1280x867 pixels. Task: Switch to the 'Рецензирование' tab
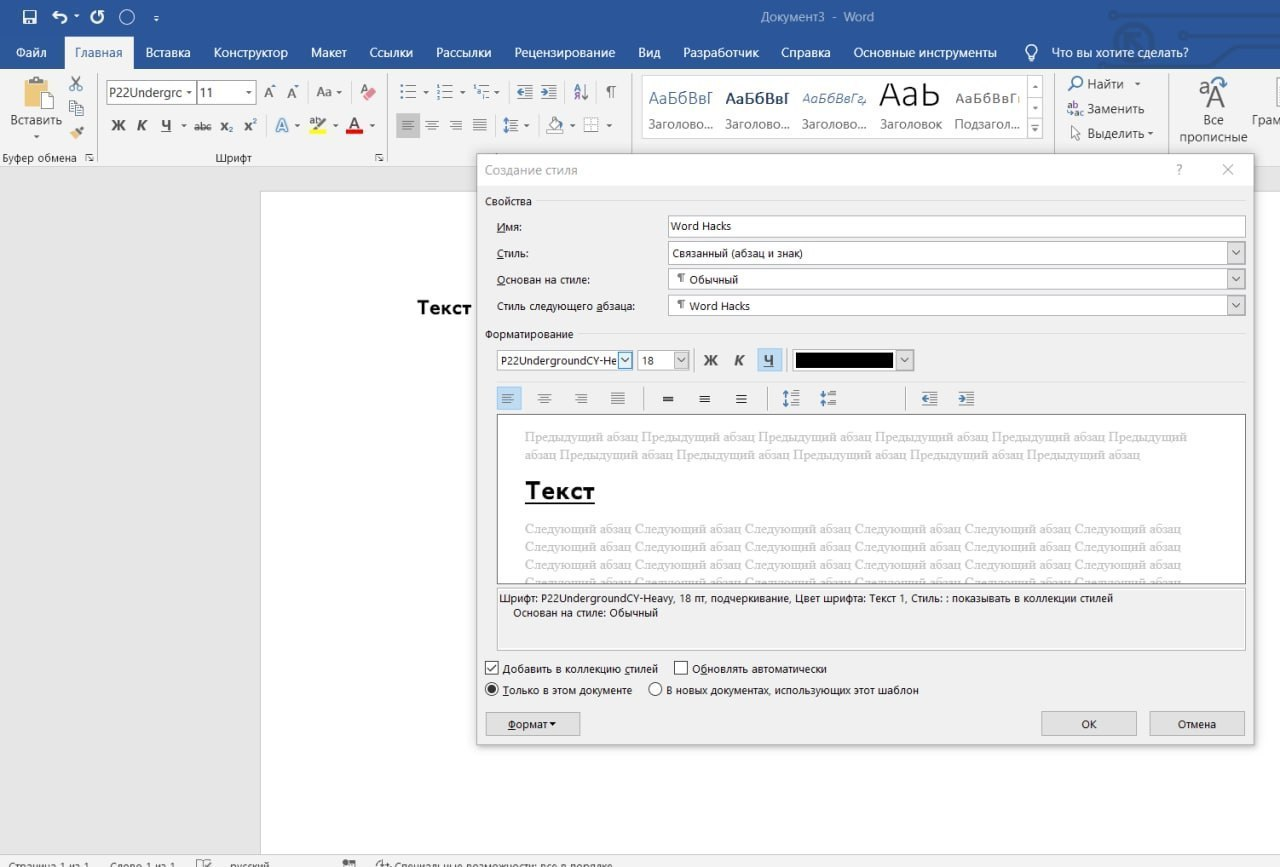564,53
